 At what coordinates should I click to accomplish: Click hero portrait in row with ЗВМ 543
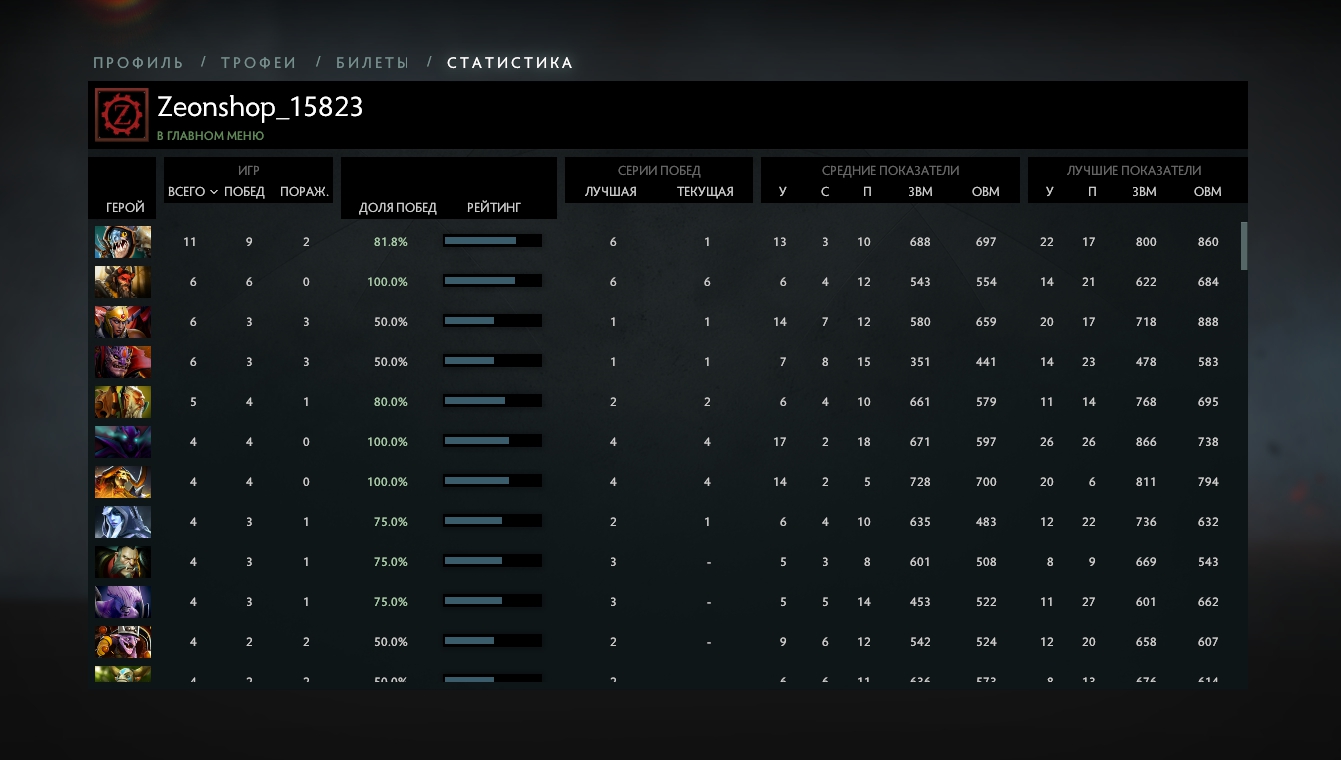click(x=123, y=282)
